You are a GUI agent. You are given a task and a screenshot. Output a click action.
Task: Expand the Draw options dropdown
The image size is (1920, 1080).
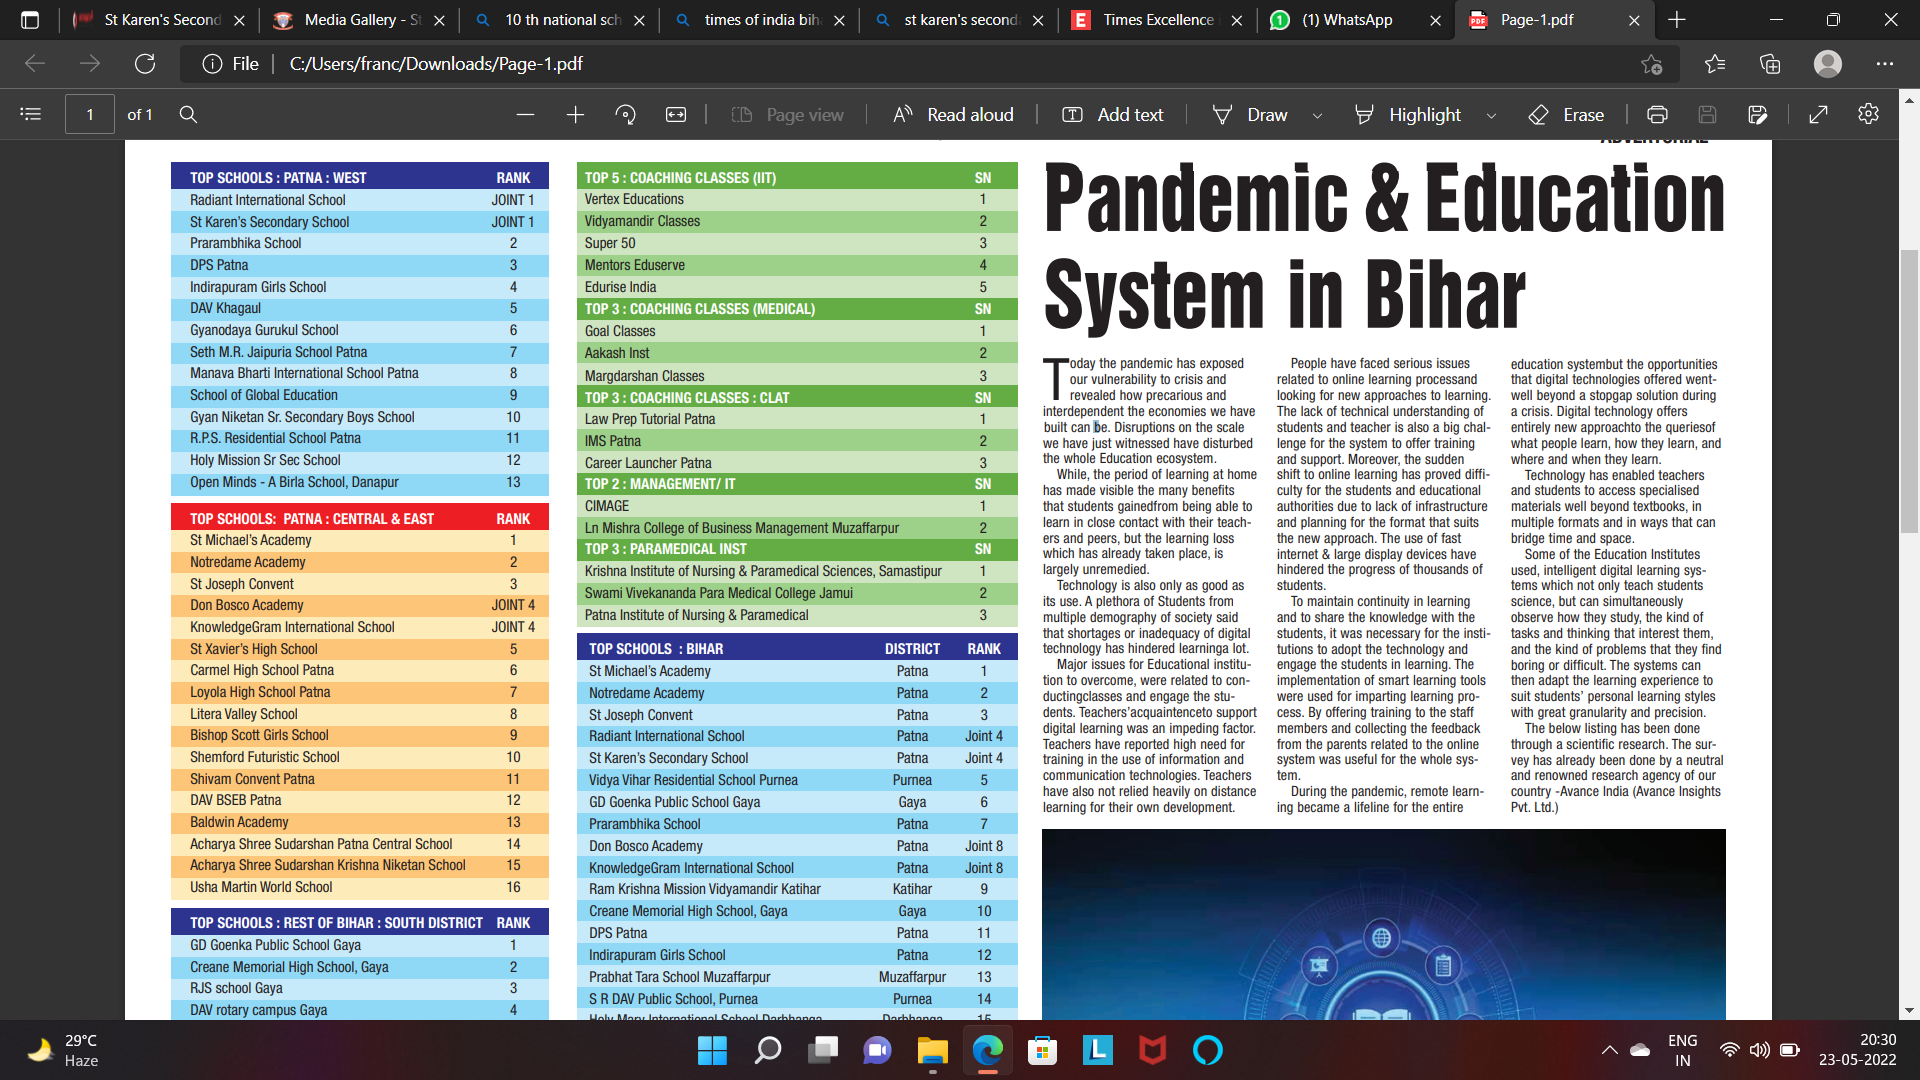click(x=1317, y=116)
